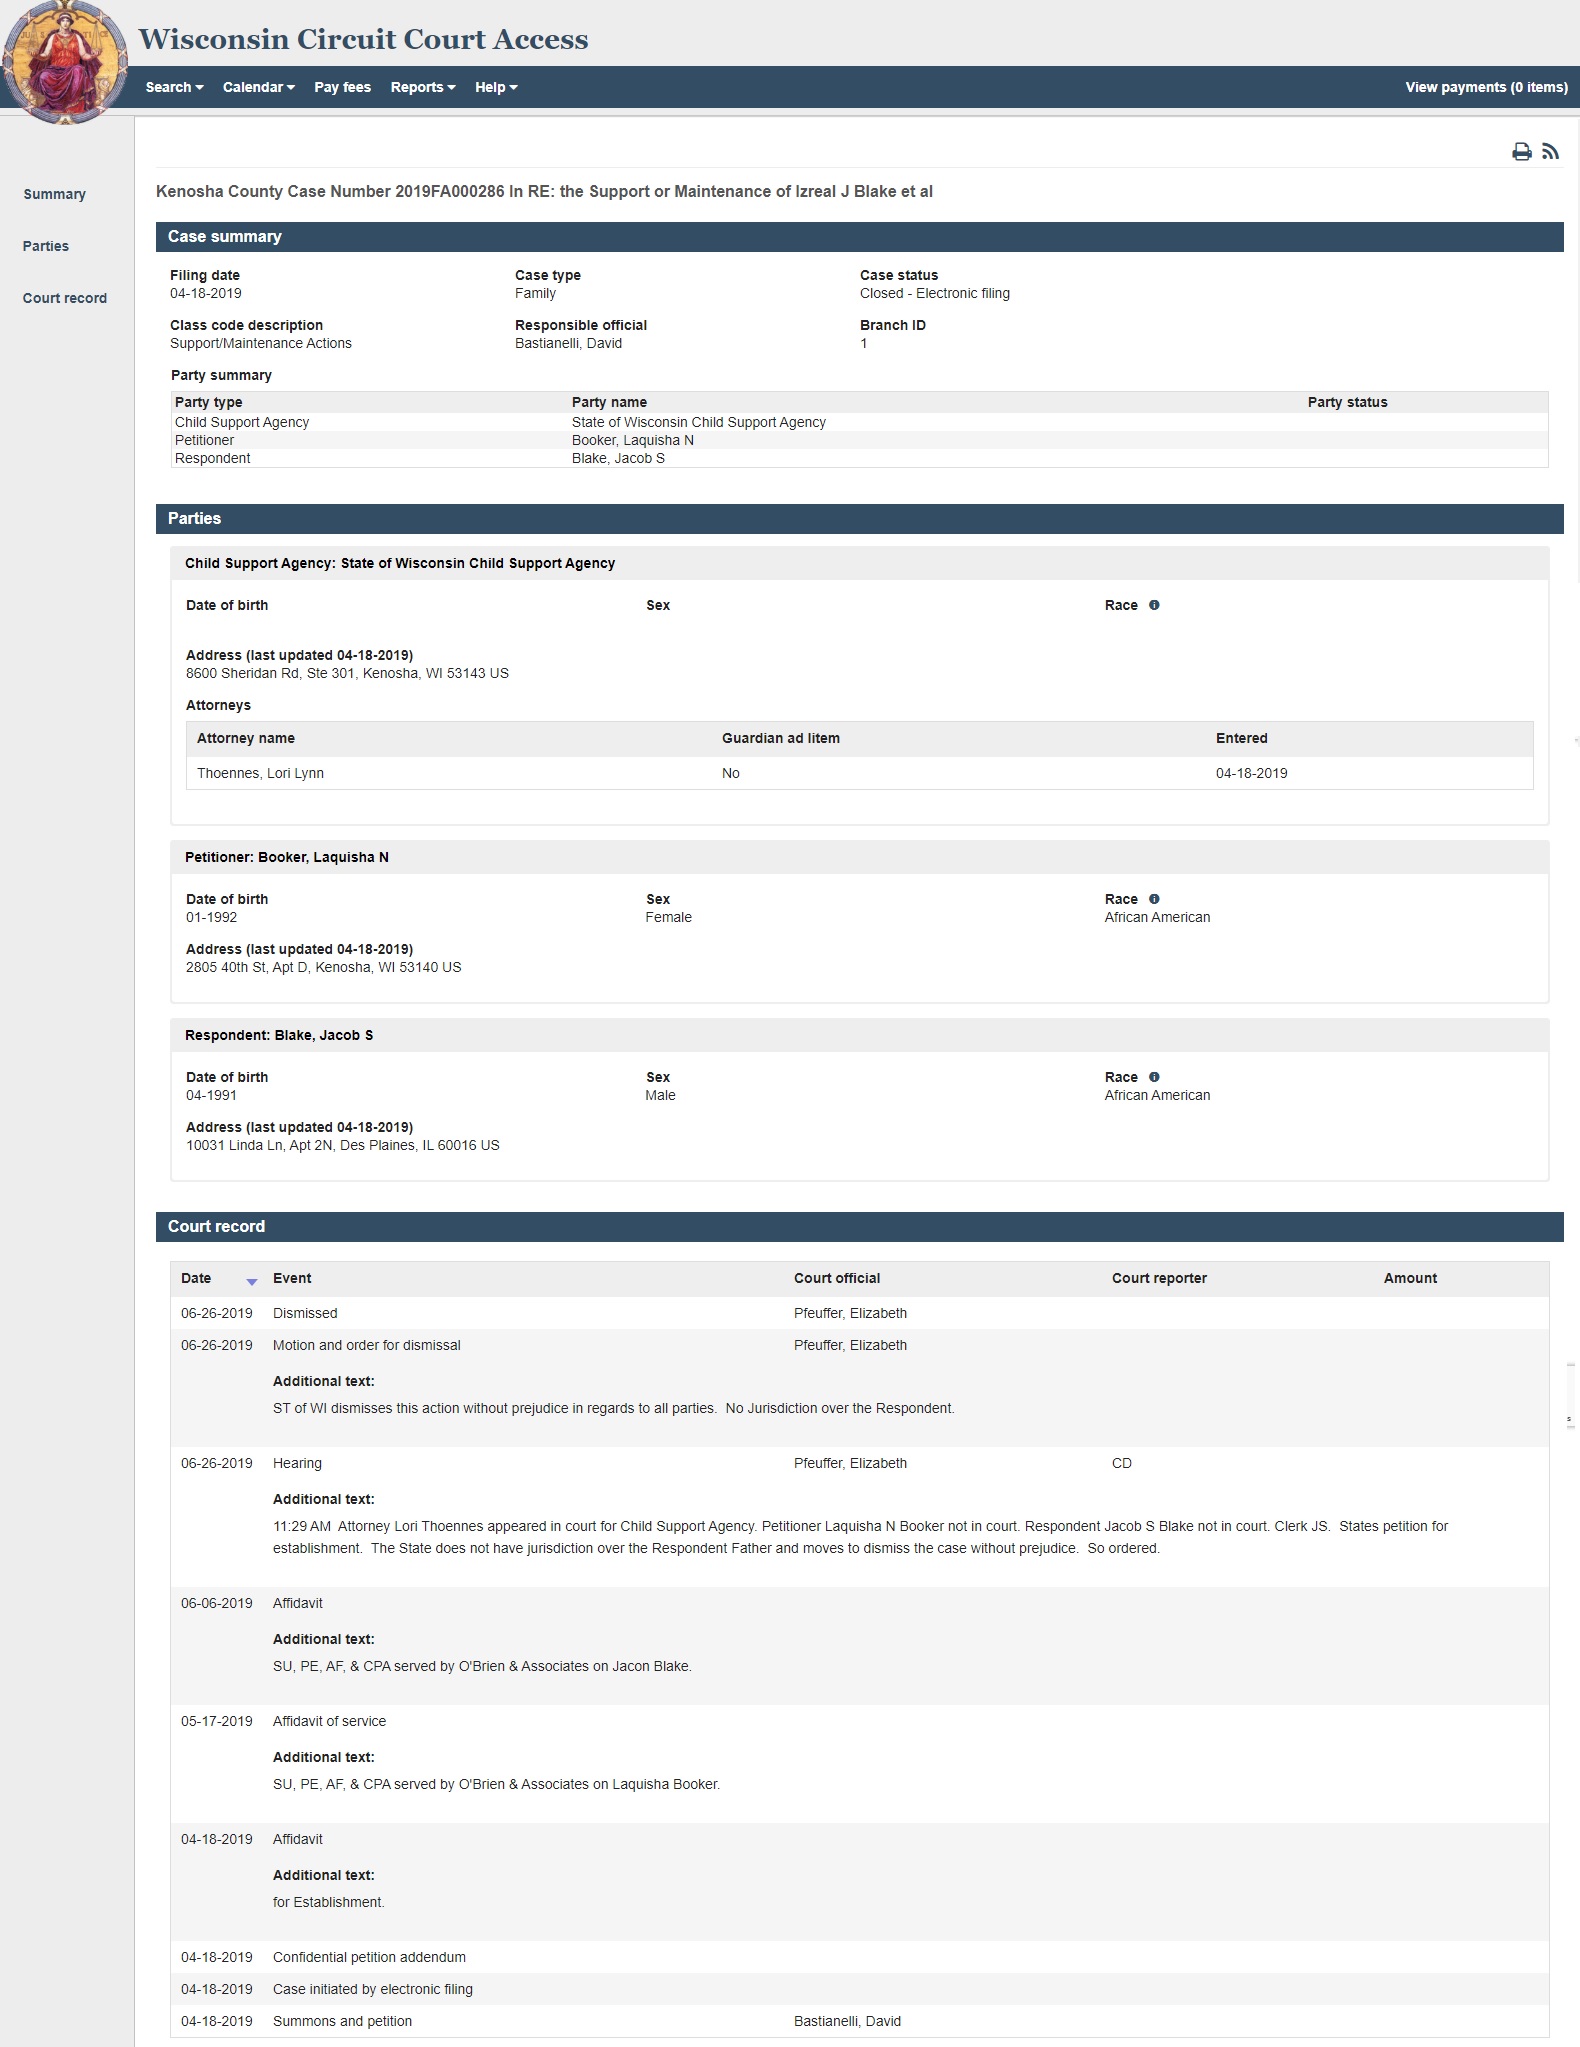Click the Event column header
The height and width of the screenshot is (2047, 1580).
pyautogui.click(x=292, y=1278)
